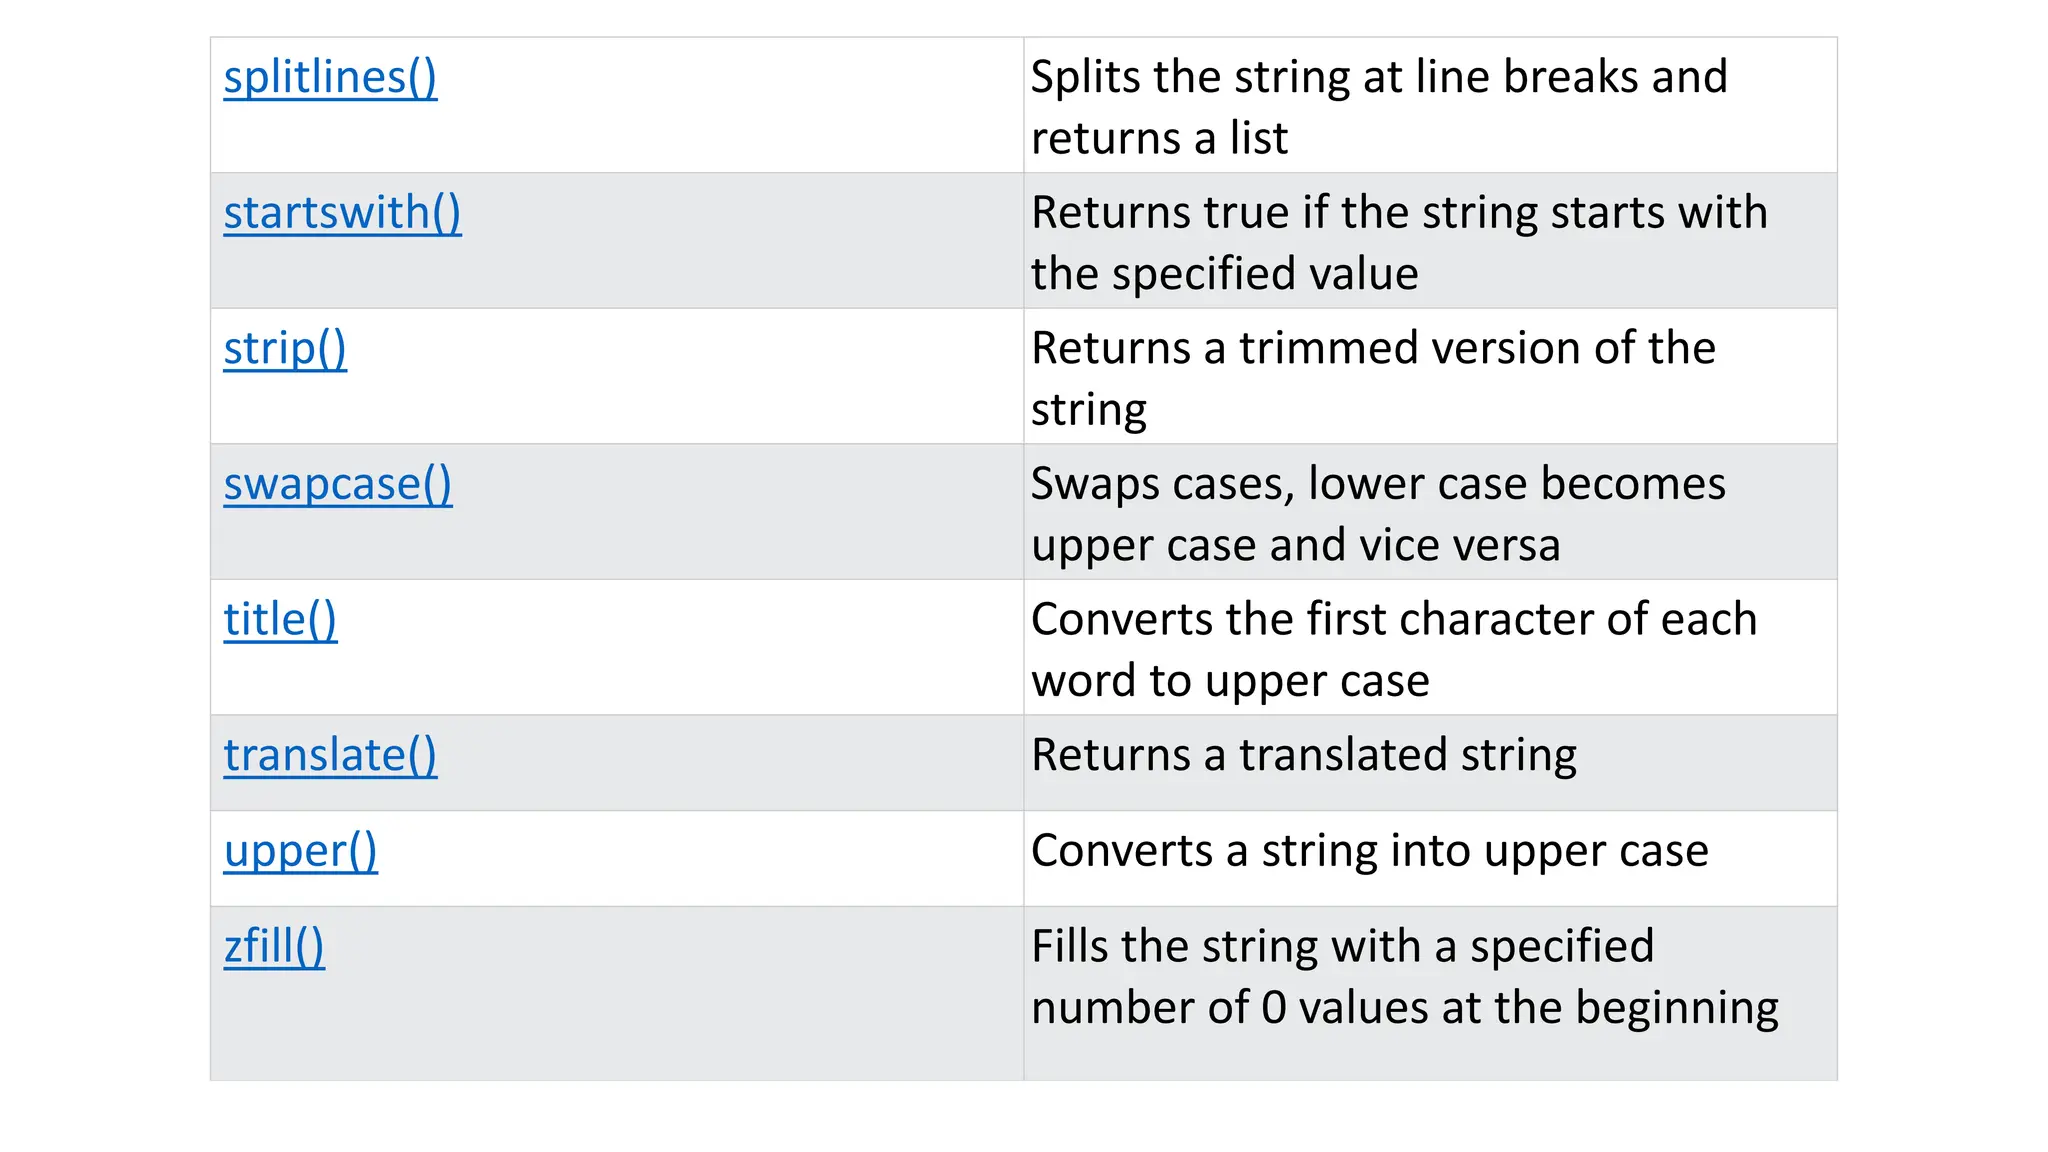Click the splitlines description text cell
2048x1152 pixels.
click(x=1430, y=105)
